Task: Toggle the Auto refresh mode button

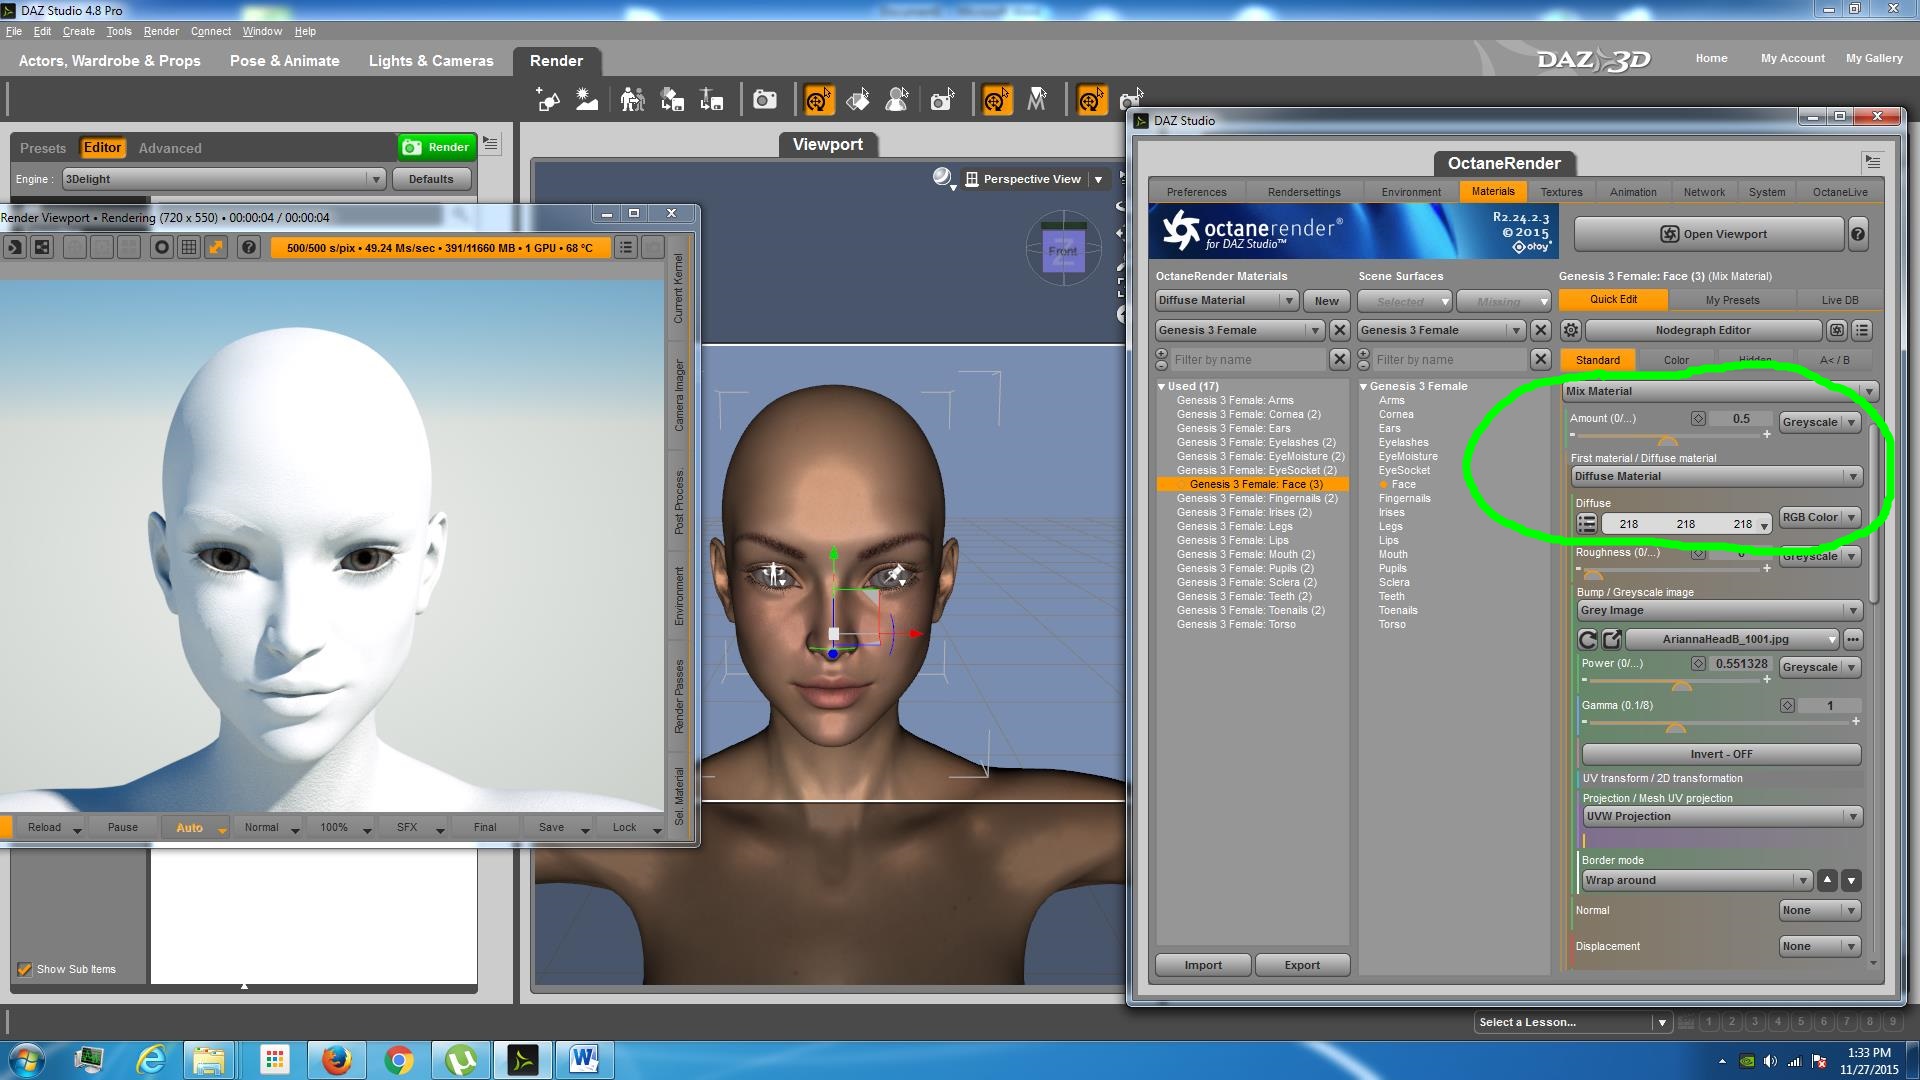Action: point(190,827)
